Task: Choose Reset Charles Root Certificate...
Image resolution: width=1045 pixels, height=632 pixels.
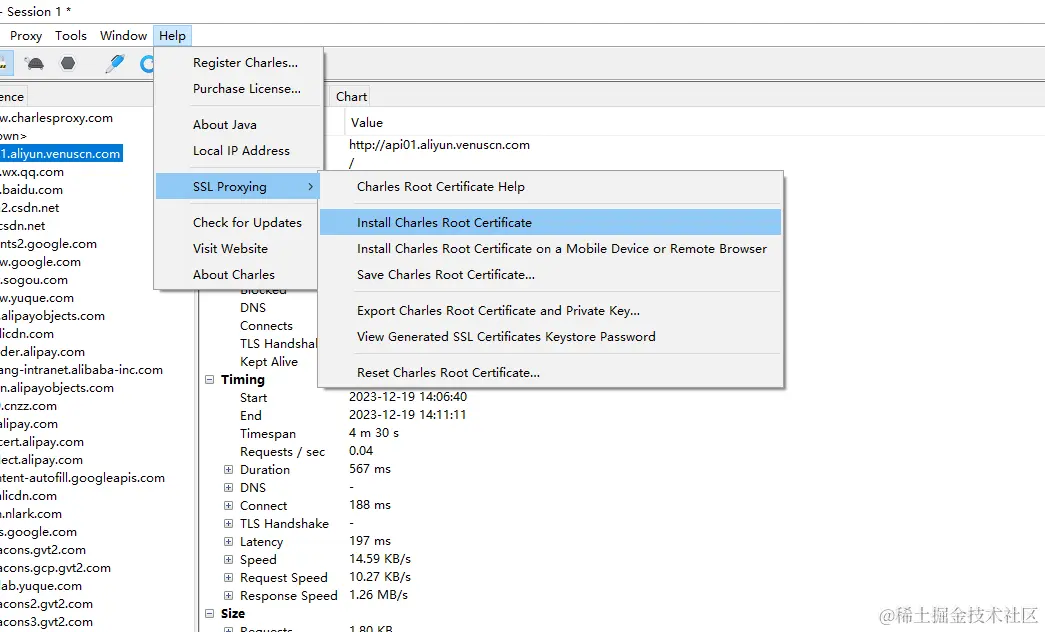Action: 550,373
